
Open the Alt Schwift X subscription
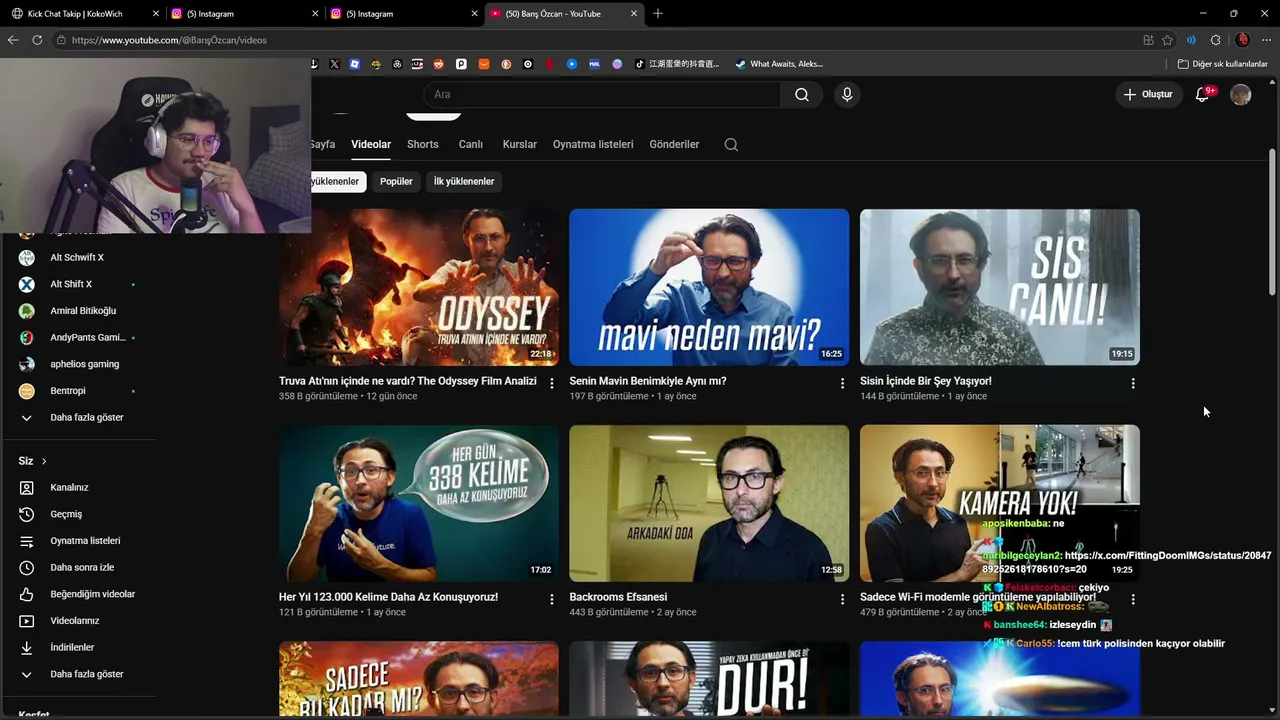[78, 257]
